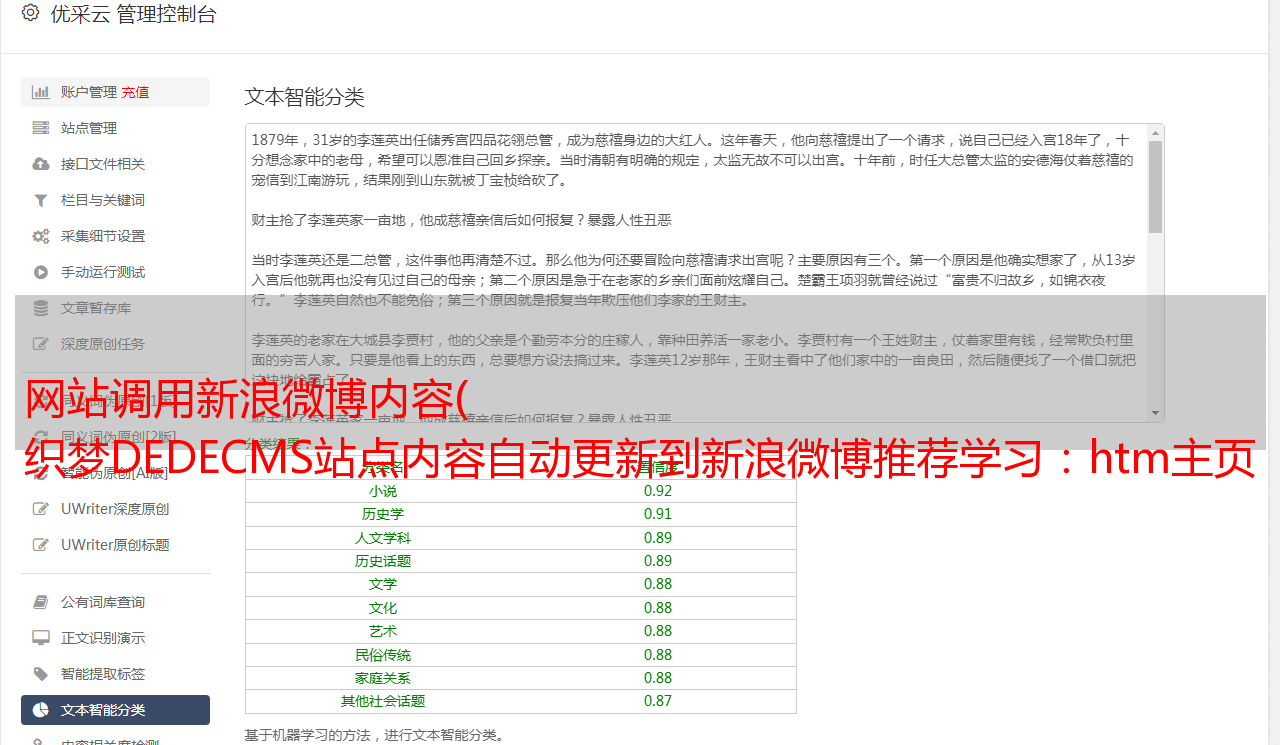The image size is (1280, 745).
Task: Select the 0.92 confidence value
Action: point(658,491)
